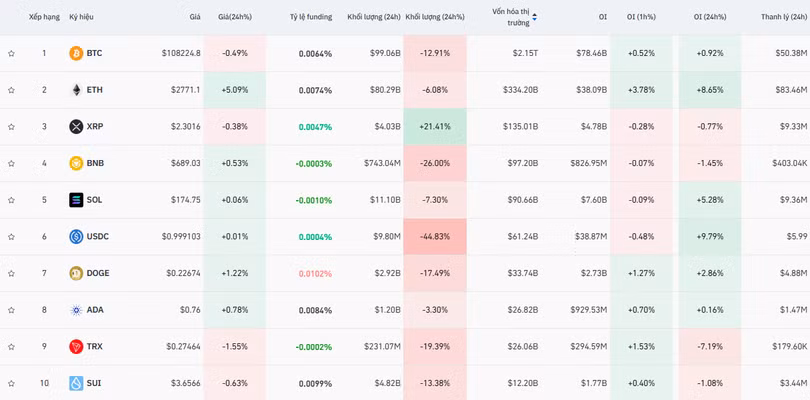
Task: Click the BTC price $108224.8 cell
Action: click(181, 53)
